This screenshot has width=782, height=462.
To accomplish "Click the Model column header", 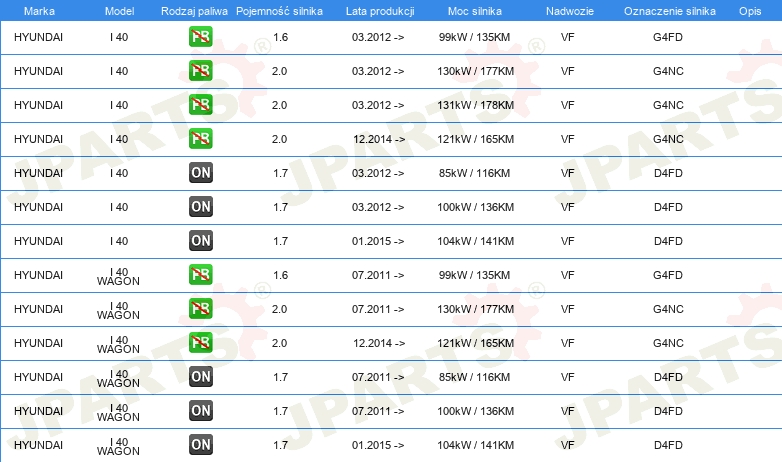I will point(119,11).
